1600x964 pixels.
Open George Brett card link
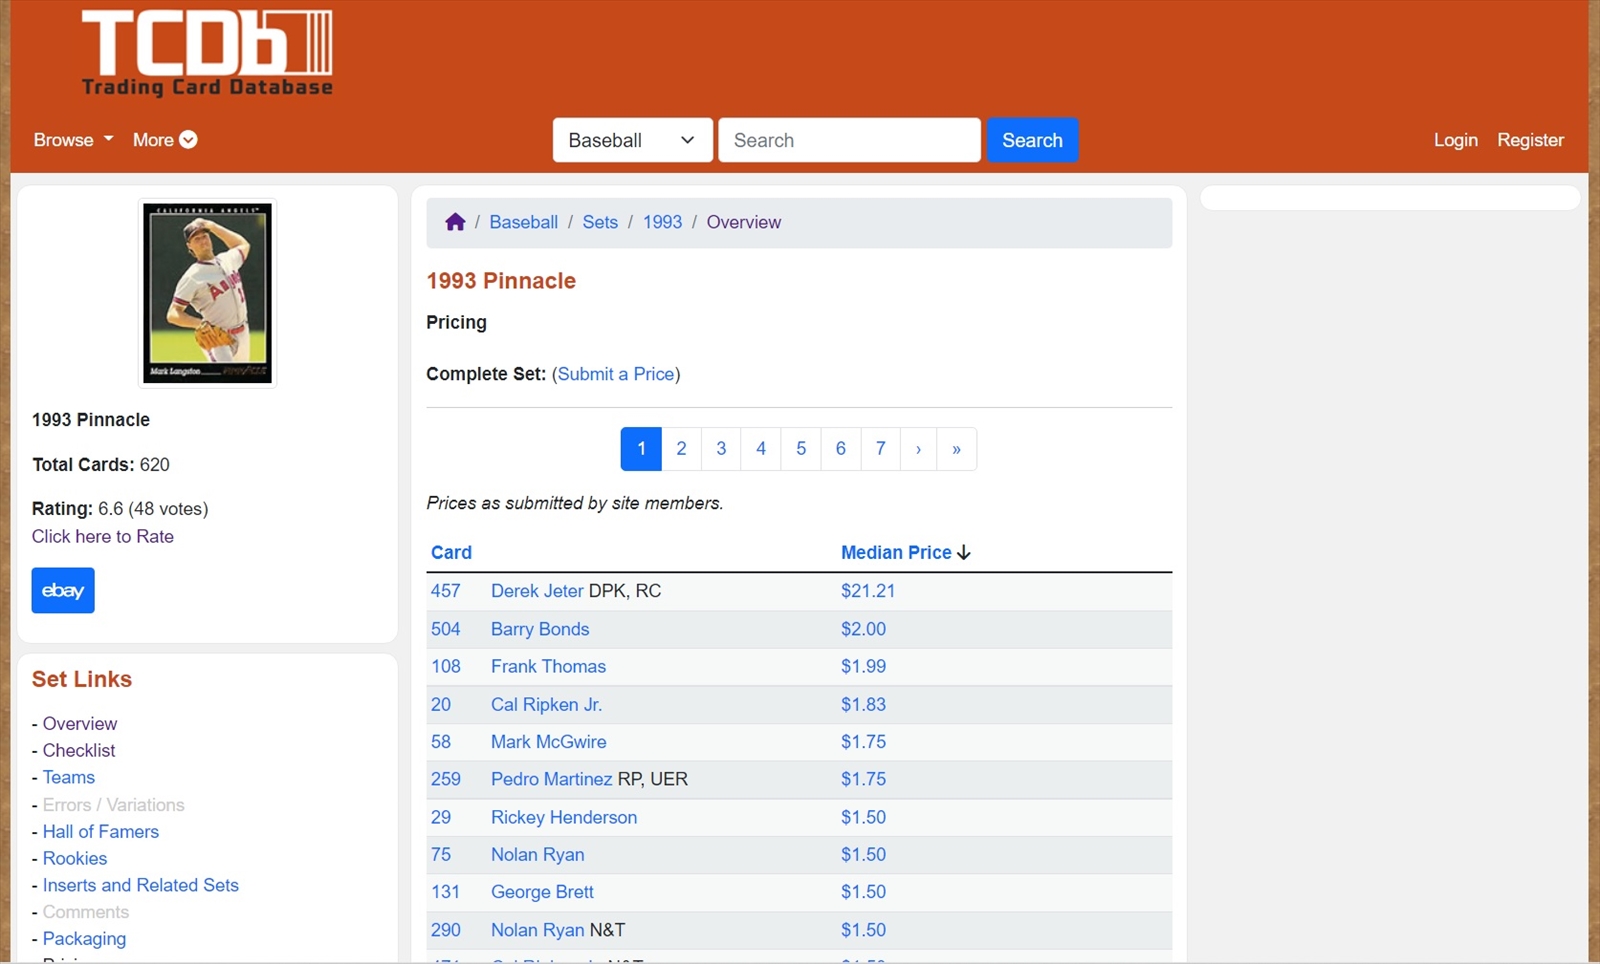542,892
